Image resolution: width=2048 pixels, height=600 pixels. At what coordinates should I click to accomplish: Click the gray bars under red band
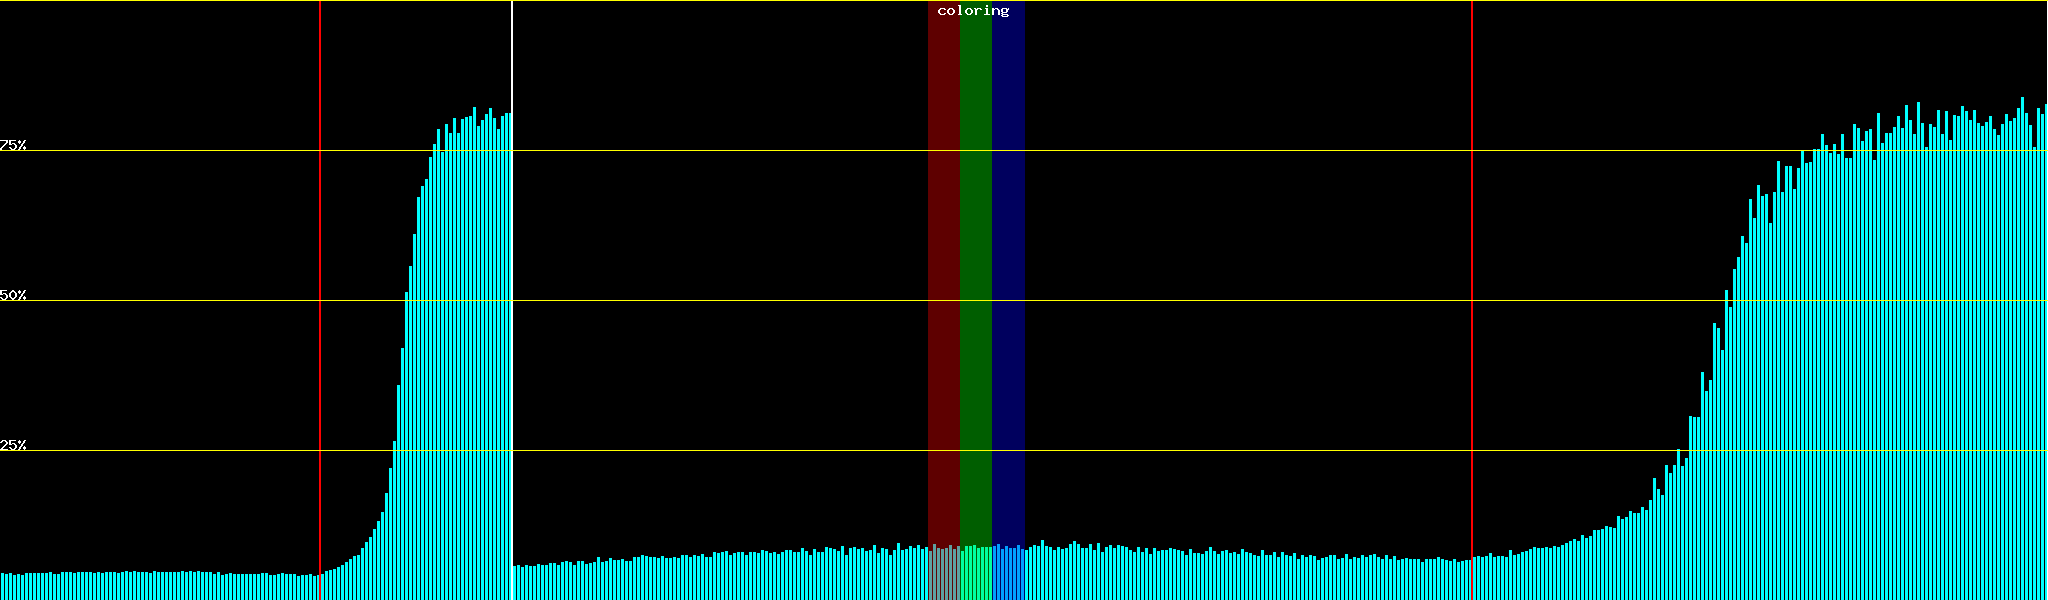(x=943, y=574)
